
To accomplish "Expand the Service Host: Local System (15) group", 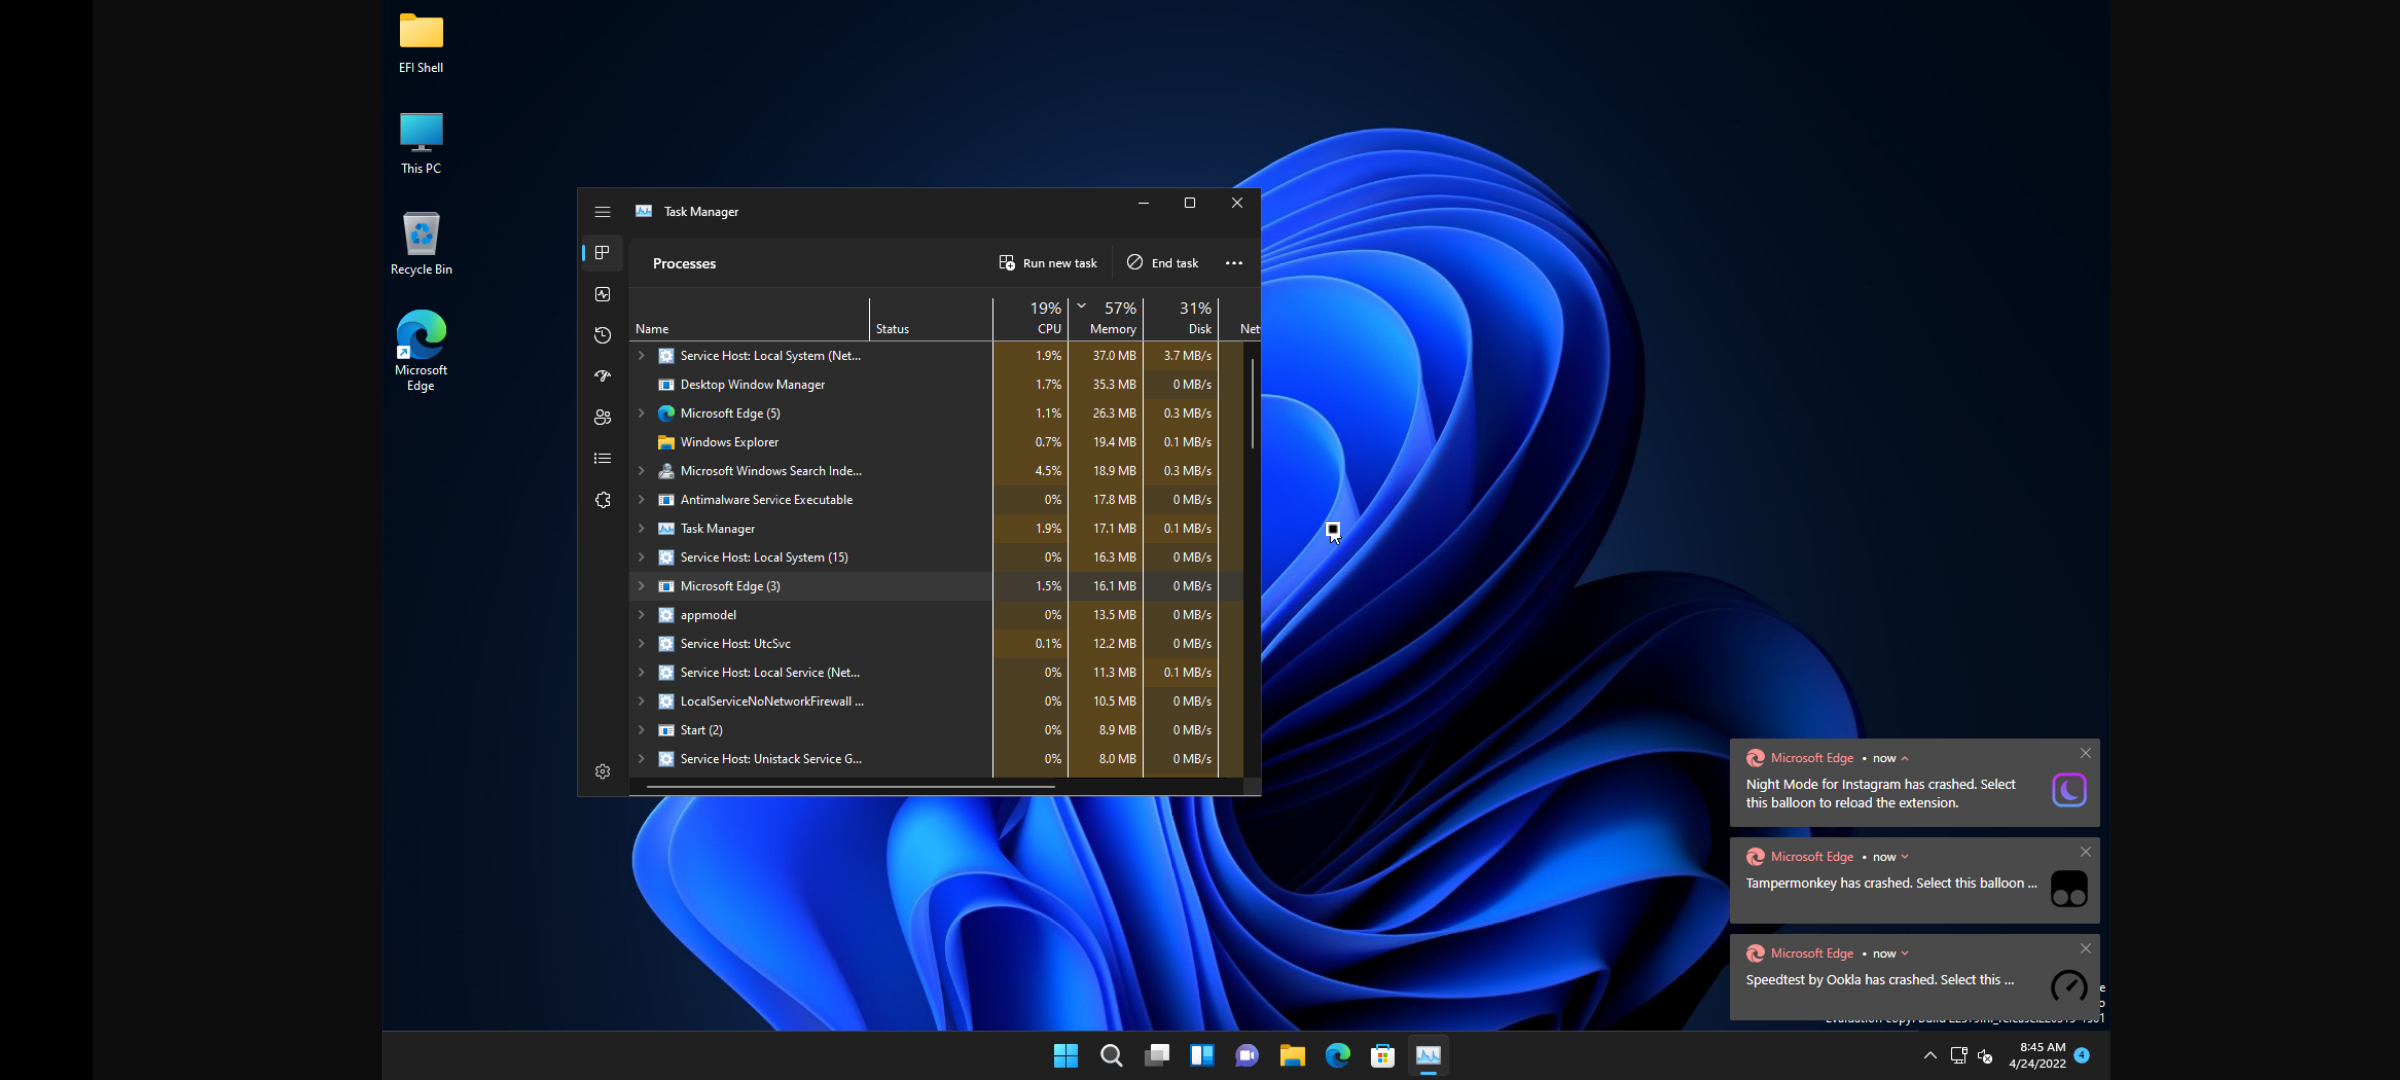I will point(641,557).
